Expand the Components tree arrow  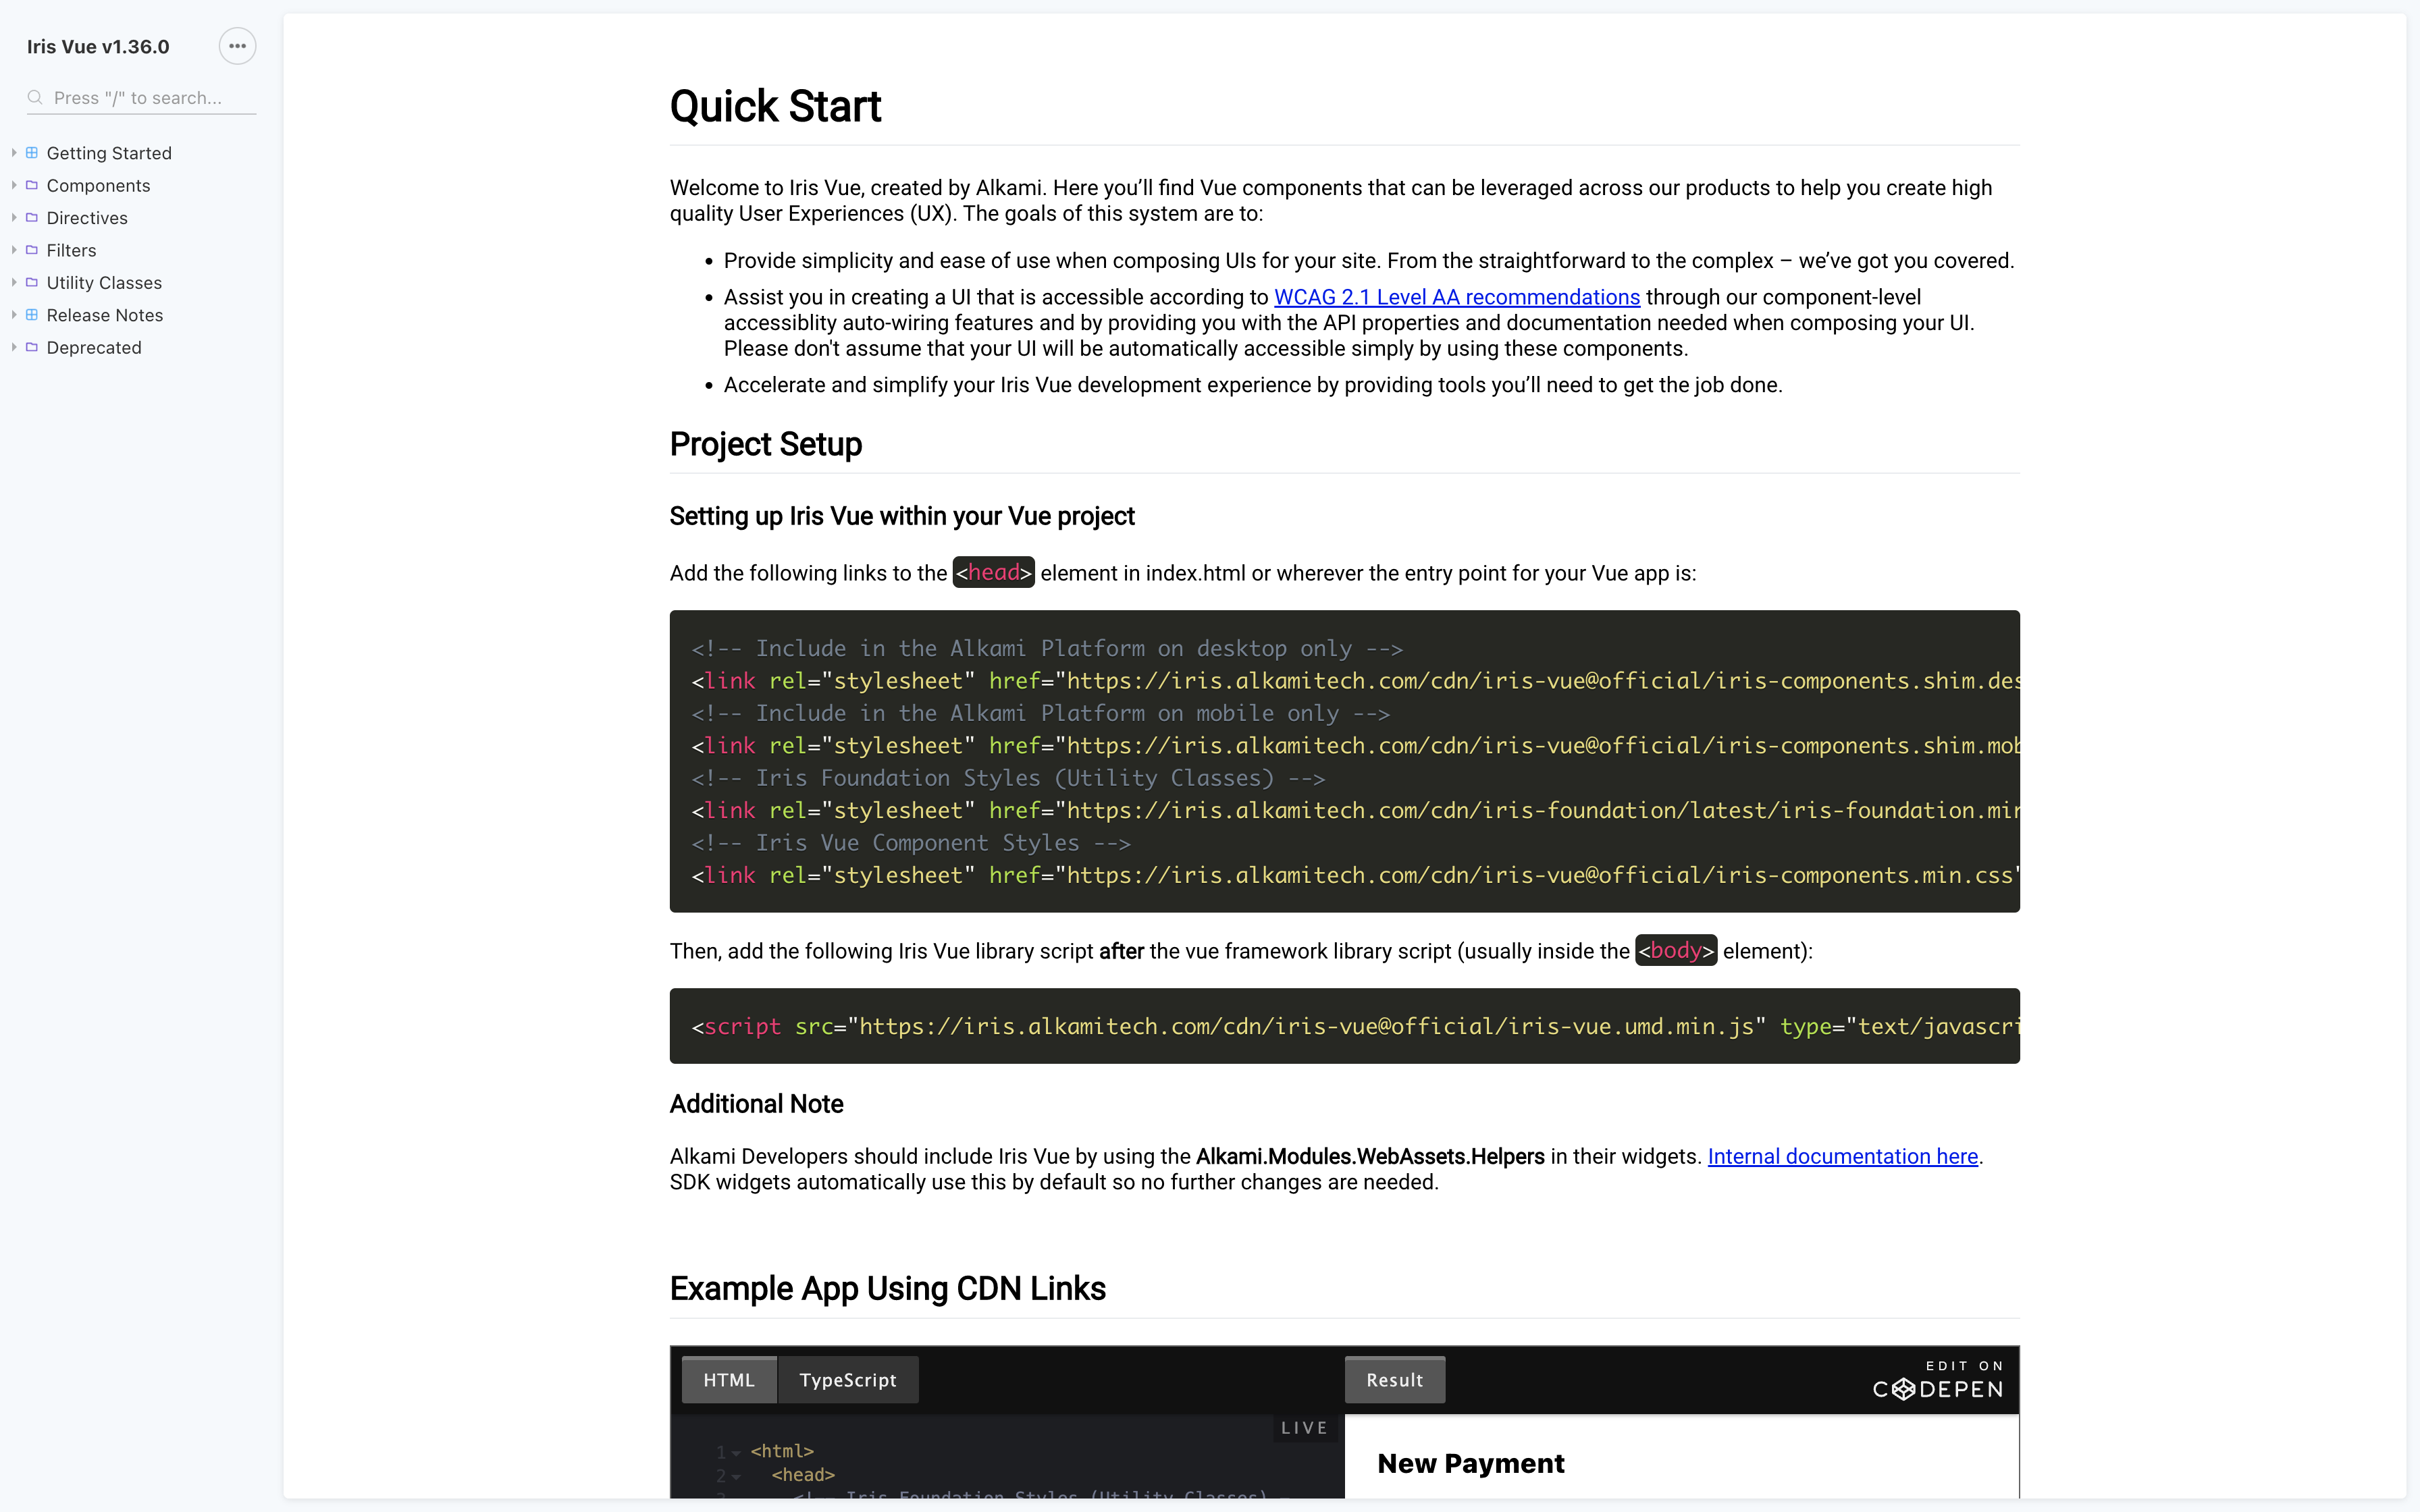click(14, 185)
